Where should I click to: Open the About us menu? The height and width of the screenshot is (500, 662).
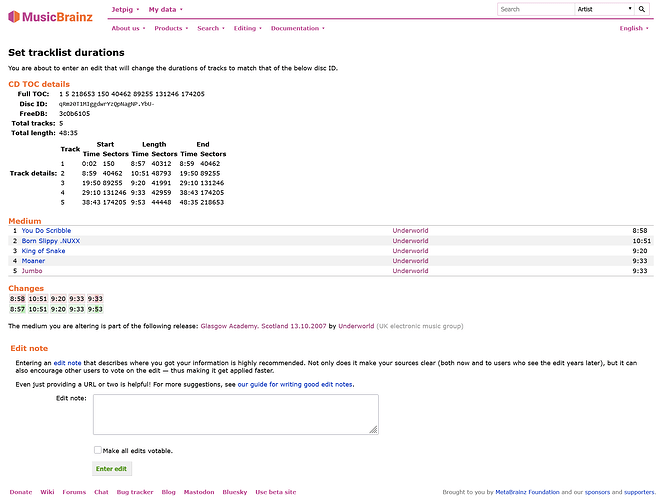tap(128, 29)
